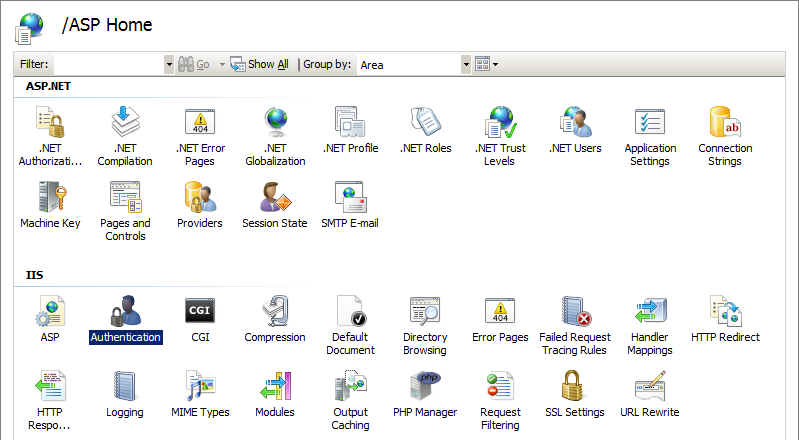Open IIS Error Pages feature
Image resolution: width=799 pixels, height=440 pixels.
[x=500, y=319]
